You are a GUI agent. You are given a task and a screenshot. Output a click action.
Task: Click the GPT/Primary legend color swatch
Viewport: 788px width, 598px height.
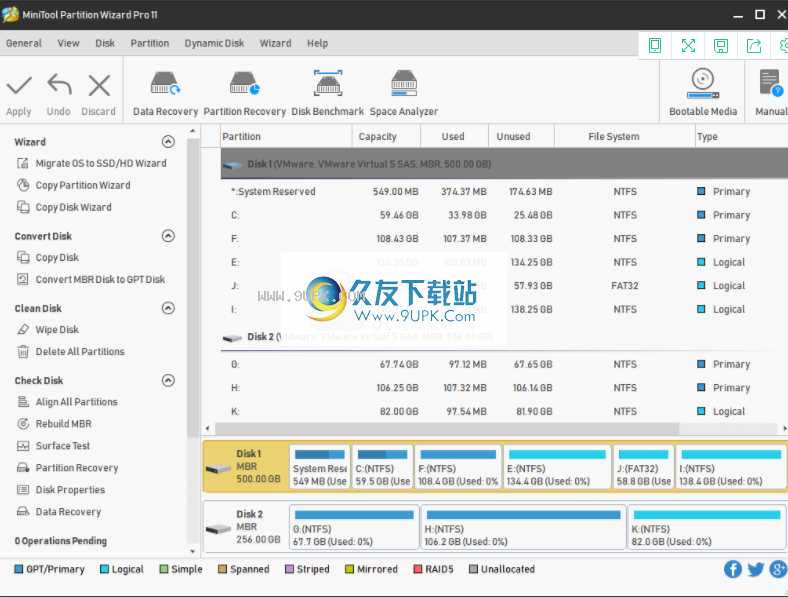[x=19, y=569]
